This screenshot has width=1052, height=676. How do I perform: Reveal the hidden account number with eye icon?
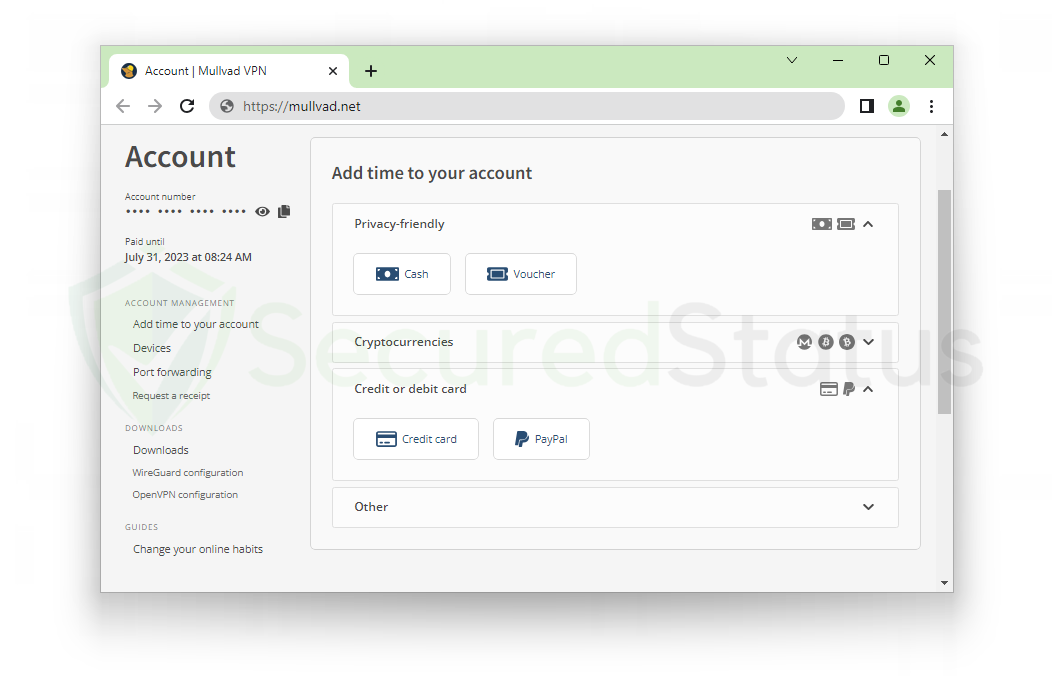pyautogui.click(x=262, y=212)
